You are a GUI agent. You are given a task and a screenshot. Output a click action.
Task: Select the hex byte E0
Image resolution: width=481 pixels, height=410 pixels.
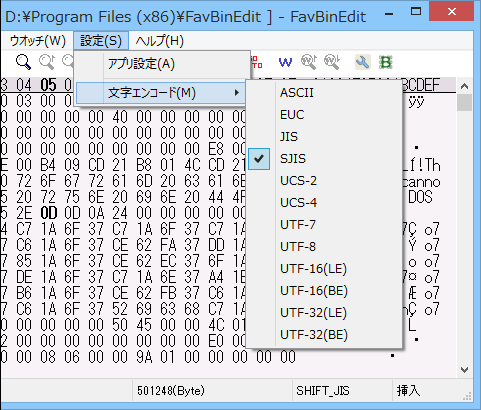(216, 341)
